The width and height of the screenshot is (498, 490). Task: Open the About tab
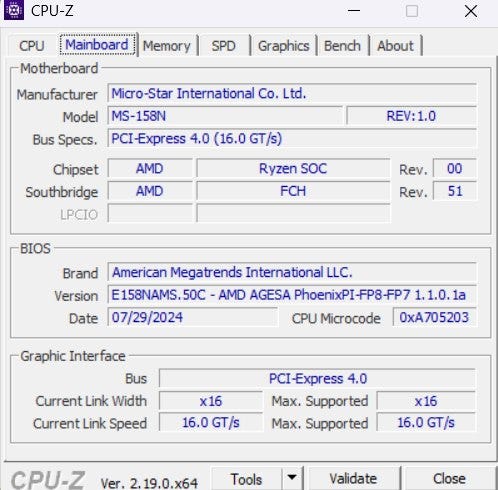tap(395, 46)
